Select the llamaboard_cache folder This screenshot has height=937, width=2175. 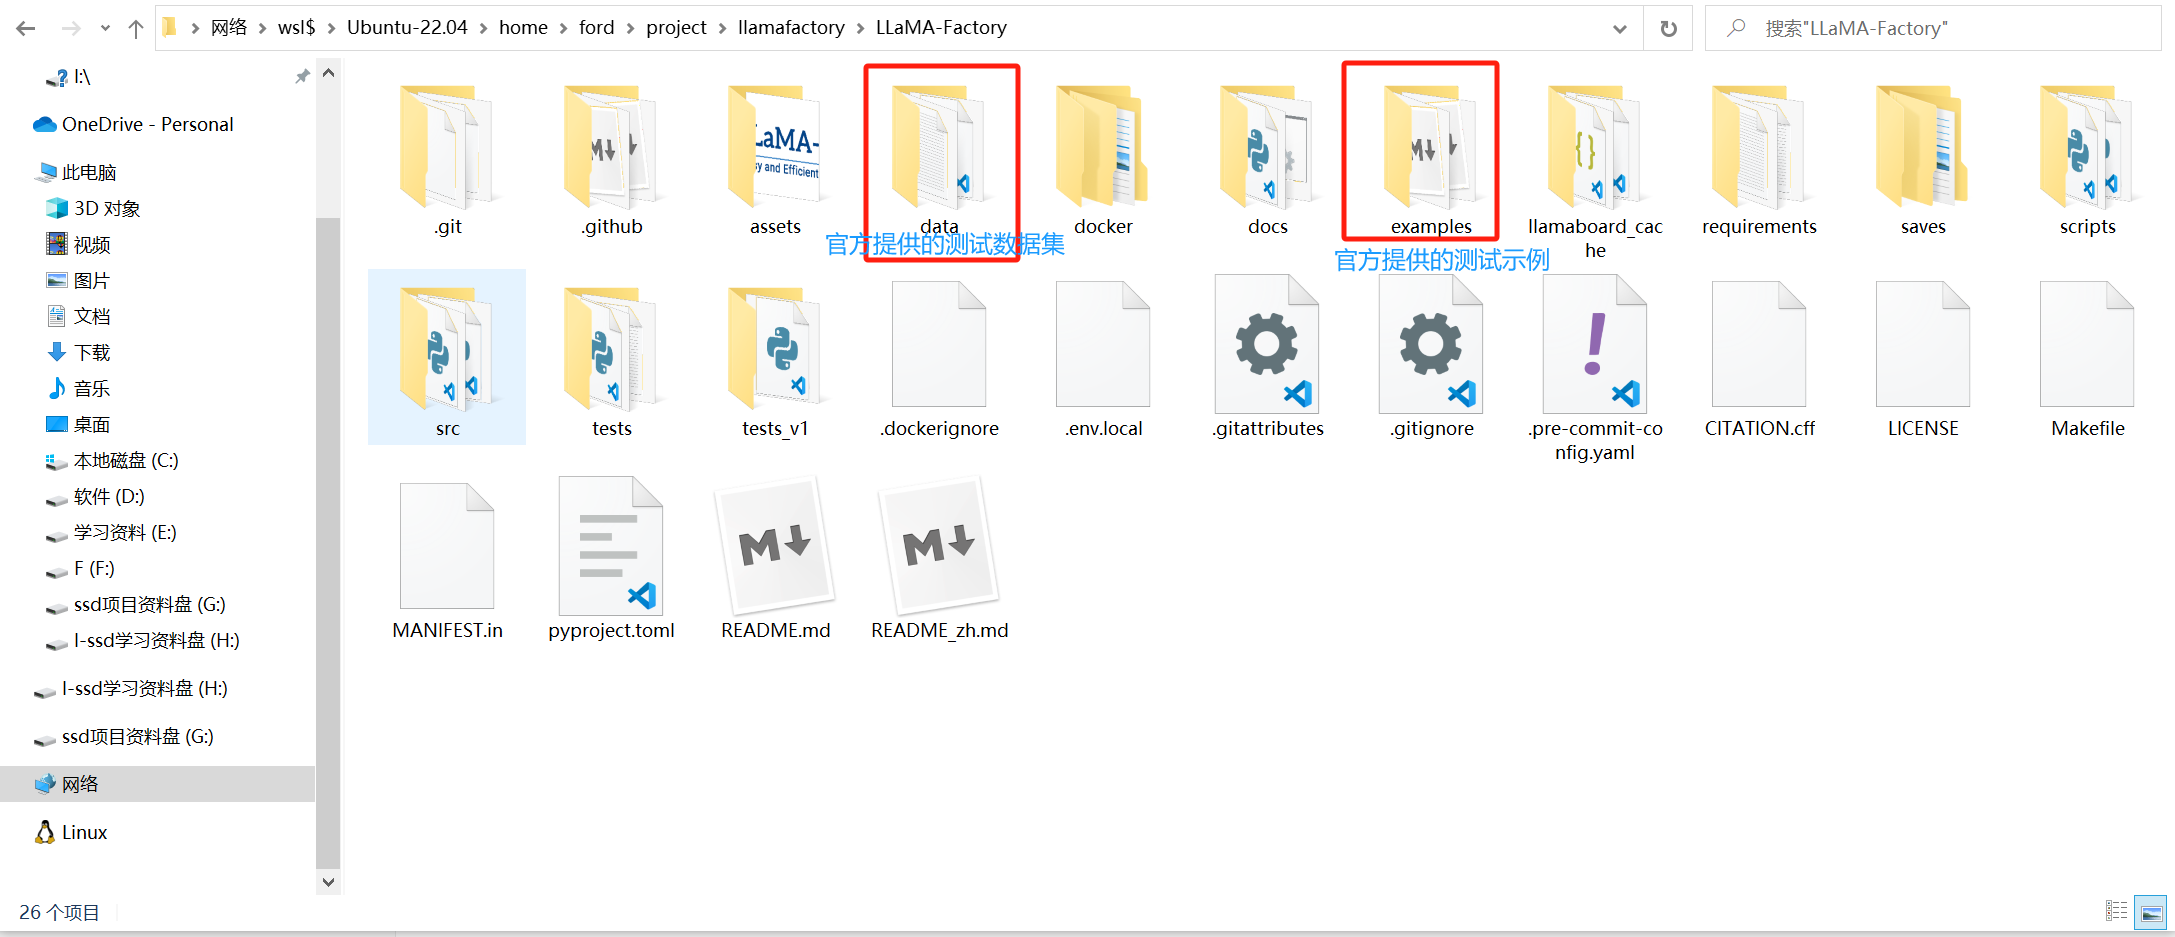tap(1595, 170)
